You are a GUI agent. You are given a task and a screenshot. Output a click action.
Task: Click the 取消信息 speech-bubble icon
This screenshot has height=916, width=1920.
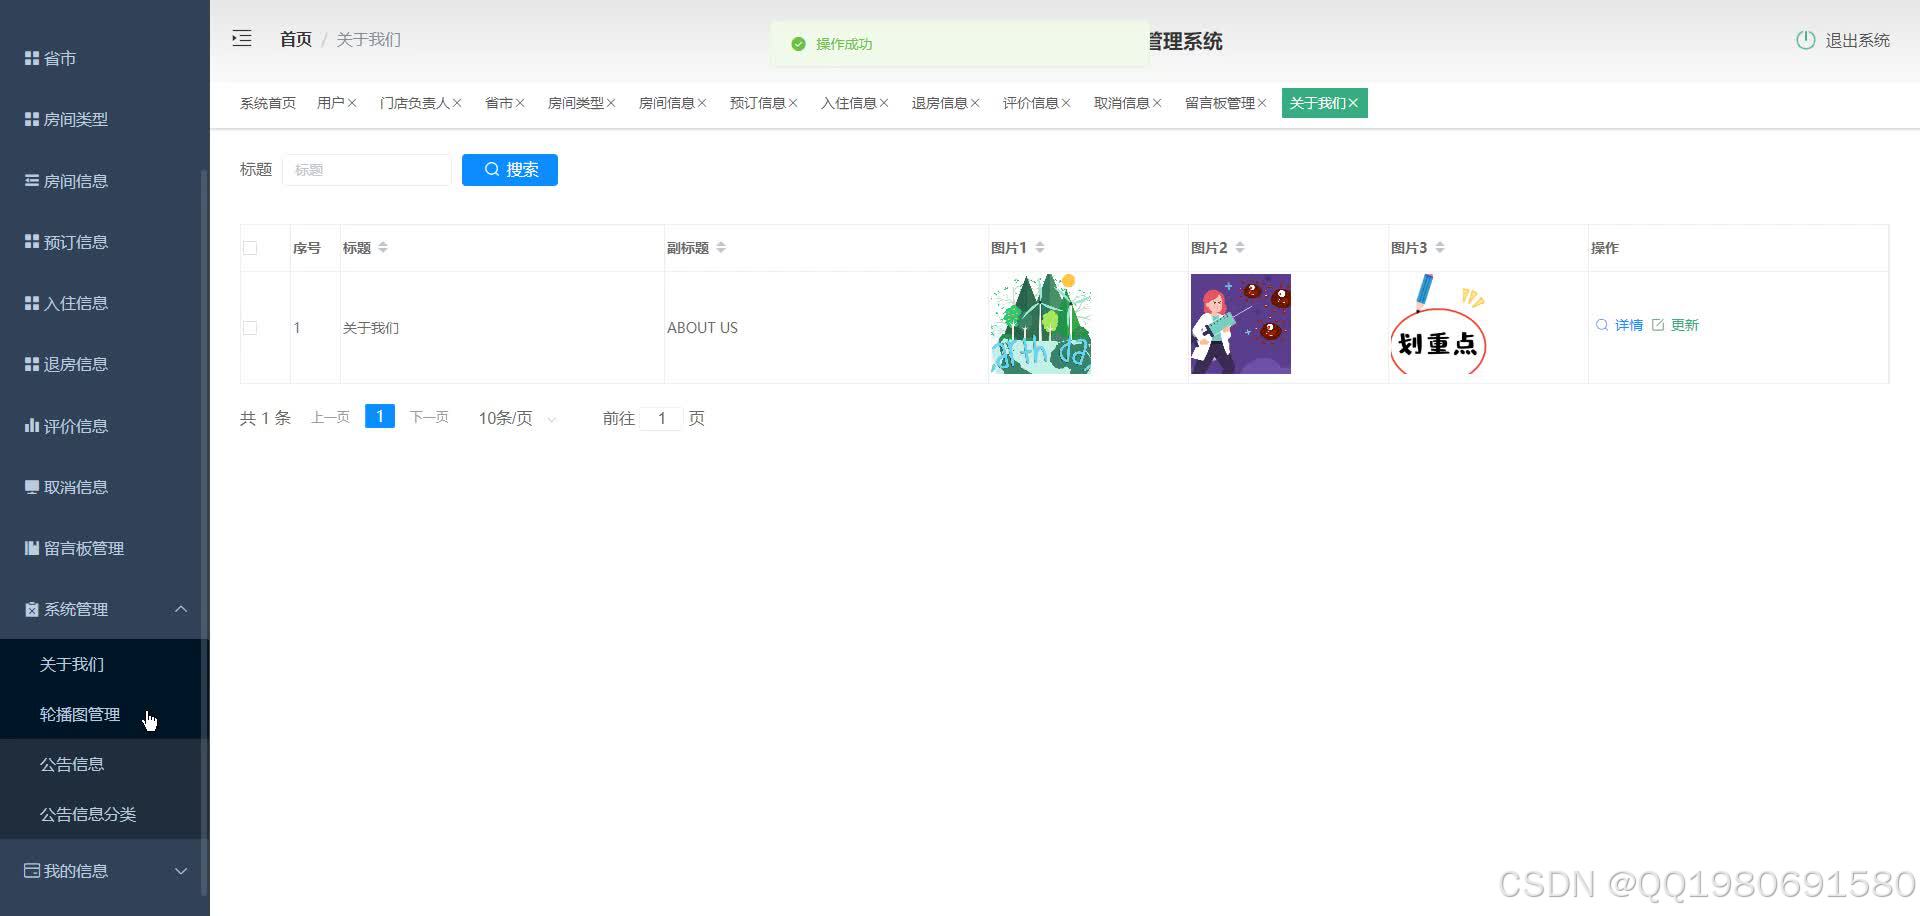click(31, 486)
